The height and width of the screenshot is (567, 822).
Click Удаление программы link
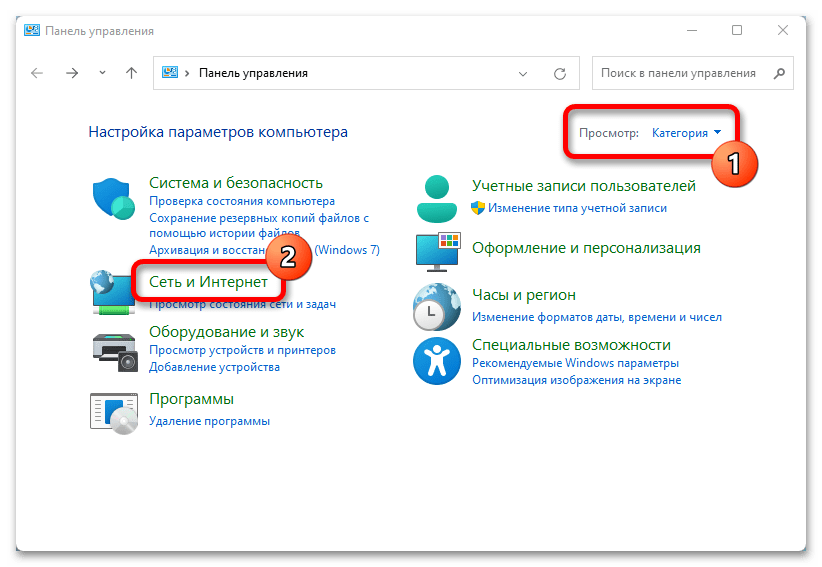[209, 421]
